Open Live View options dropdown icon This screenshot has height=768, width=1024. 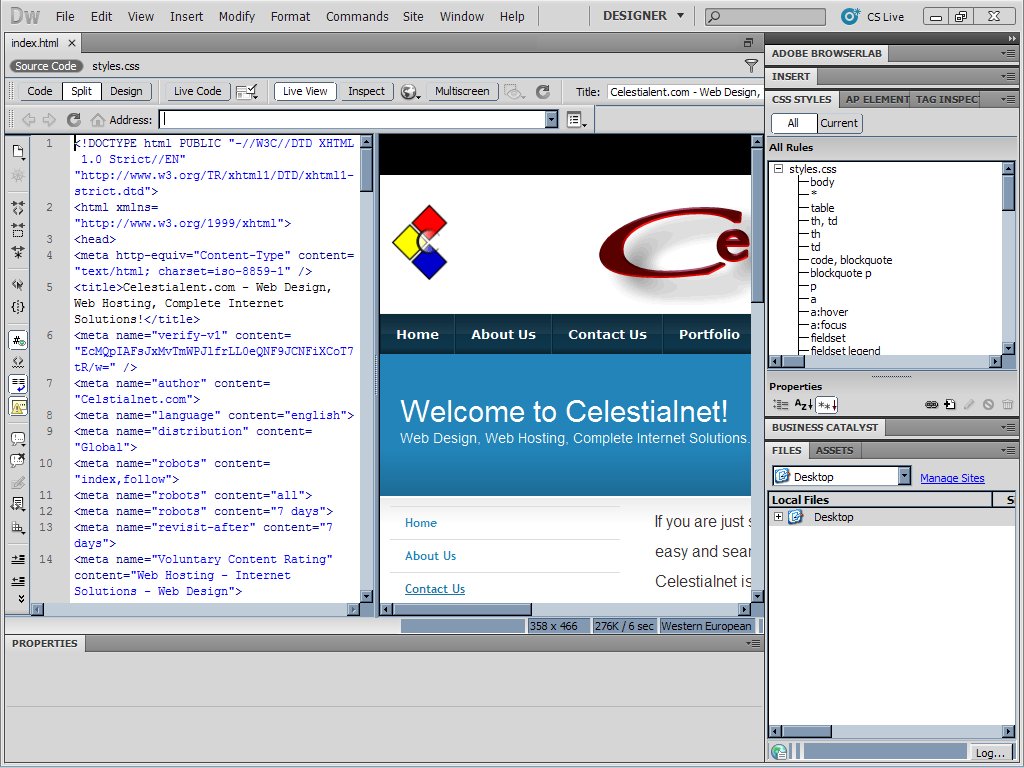coord(576,120)
